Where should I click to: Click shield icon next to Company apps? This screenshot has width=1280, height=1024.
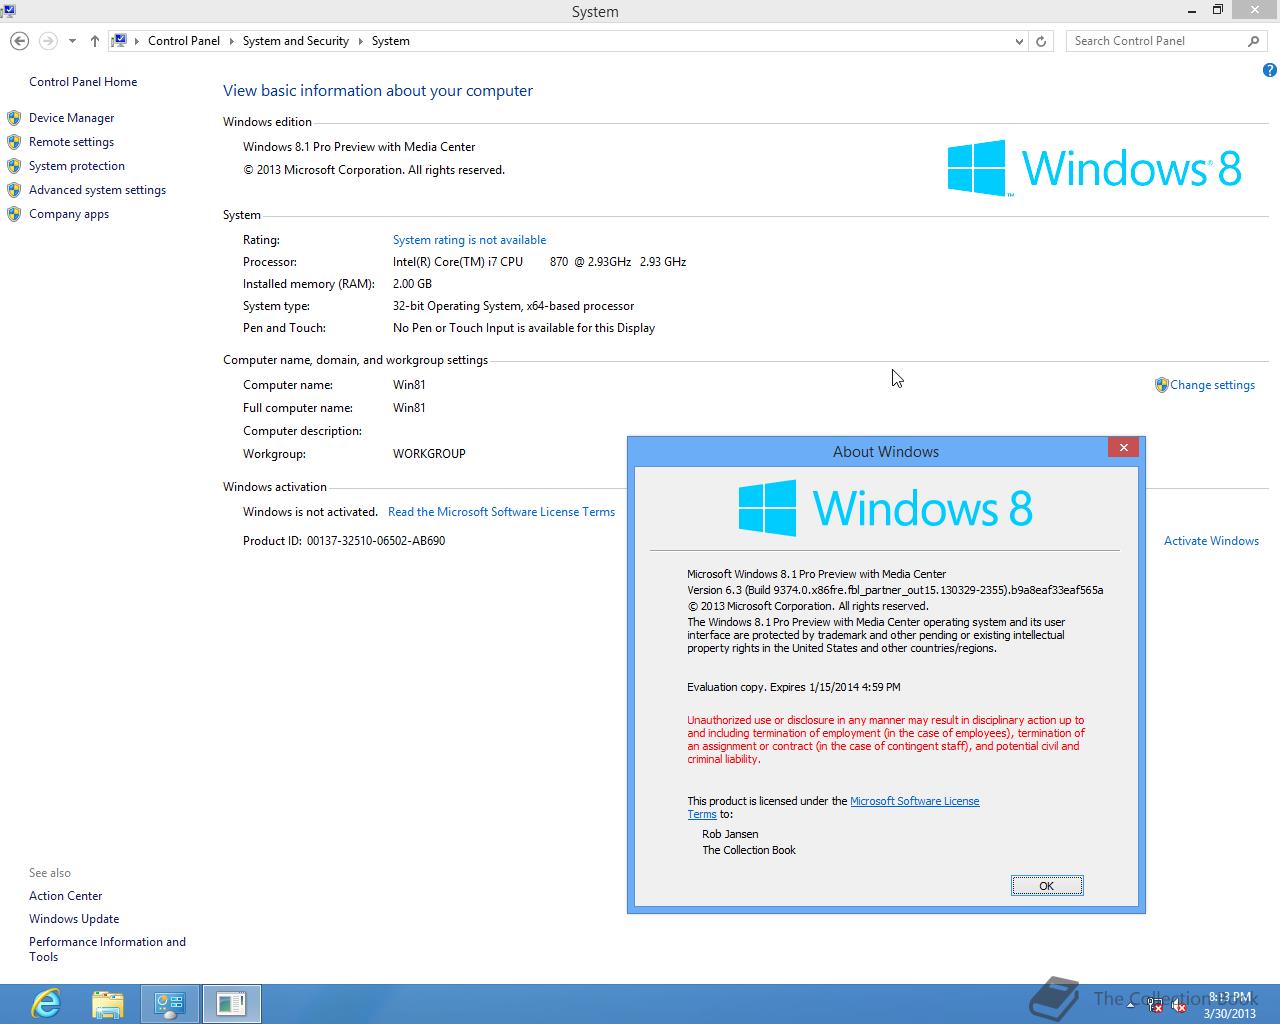click(x=14, y=214)
